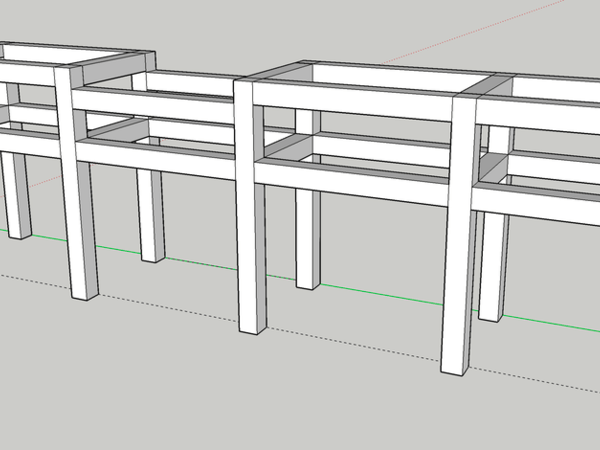The image size is (600, 450).
Task: Click the lower rail right of the far-right post
Action: coord(540,198)
